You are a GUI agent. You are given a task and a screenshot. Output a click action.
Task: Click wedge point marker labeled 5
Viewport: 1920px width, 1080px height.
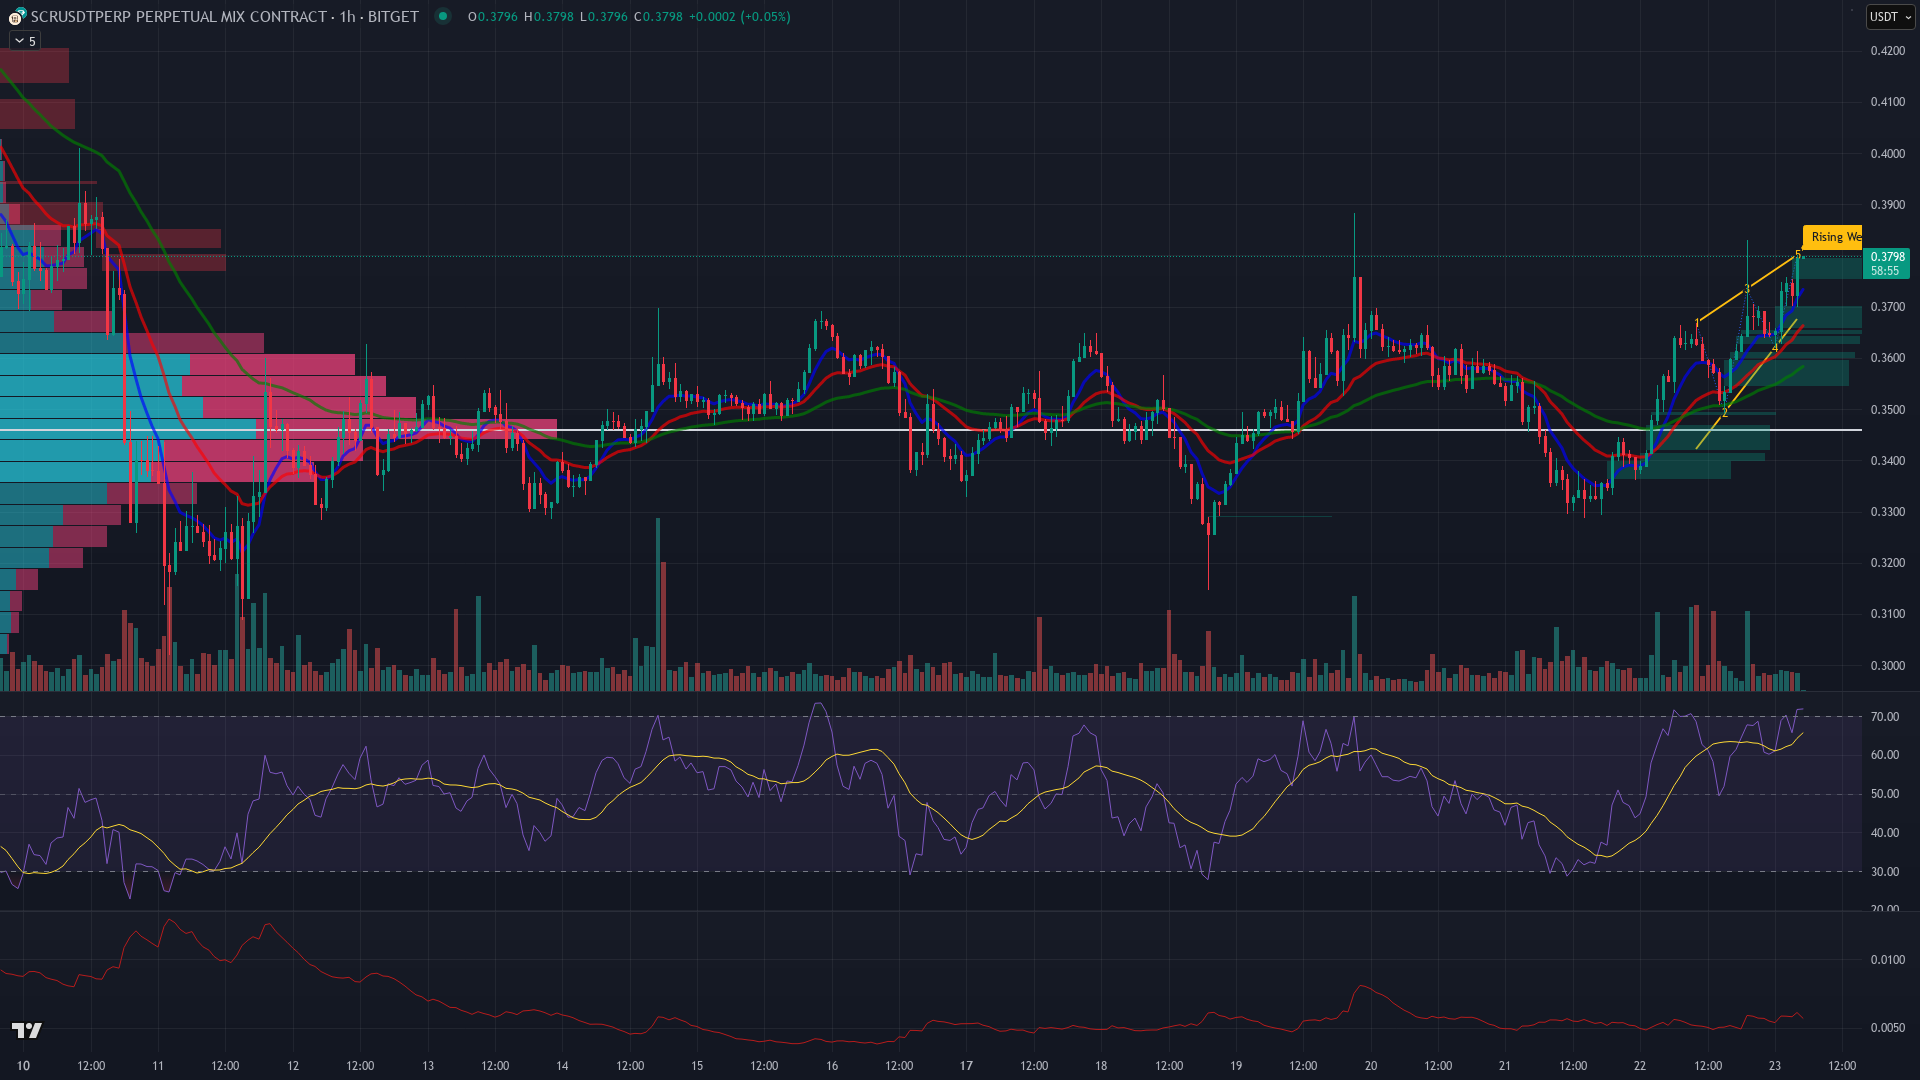click(x=1798, y=255)
